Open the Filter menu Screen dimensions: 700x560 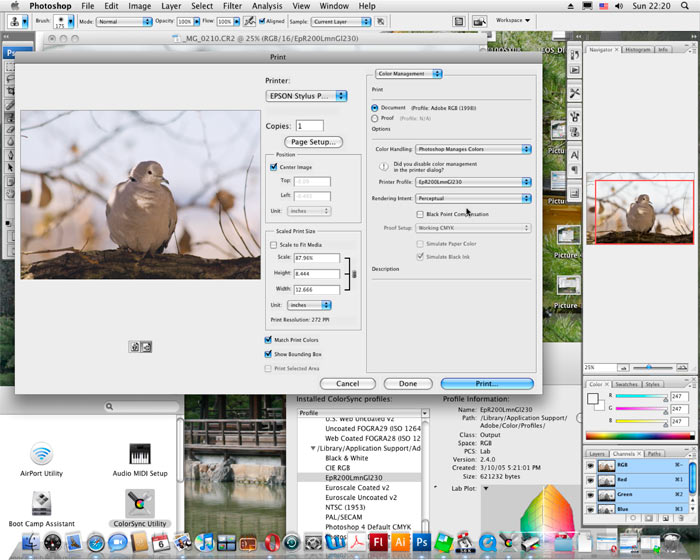pyautogui.click(x=232, y=6)
